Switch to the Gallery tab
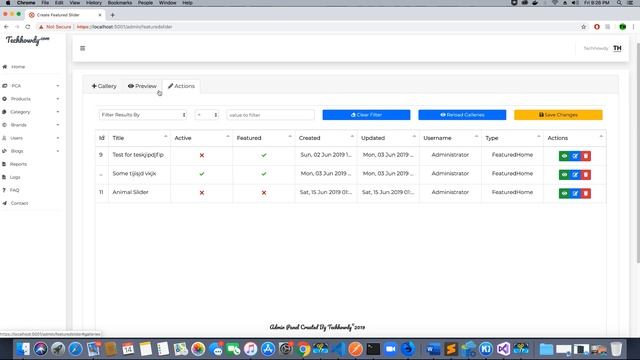Screen dimensions: 640x360 coord(104,86)
